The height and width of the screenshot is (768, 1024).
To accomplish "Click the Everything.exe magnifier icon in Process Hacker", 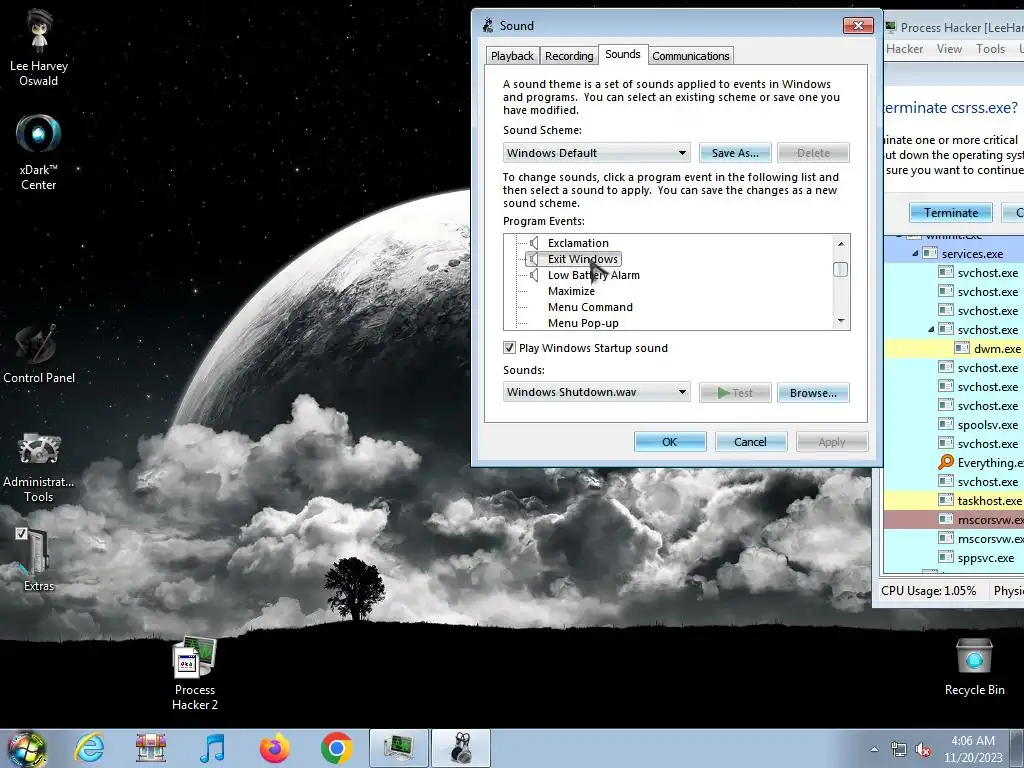I will pyautogui.click(x=946, y=462).
